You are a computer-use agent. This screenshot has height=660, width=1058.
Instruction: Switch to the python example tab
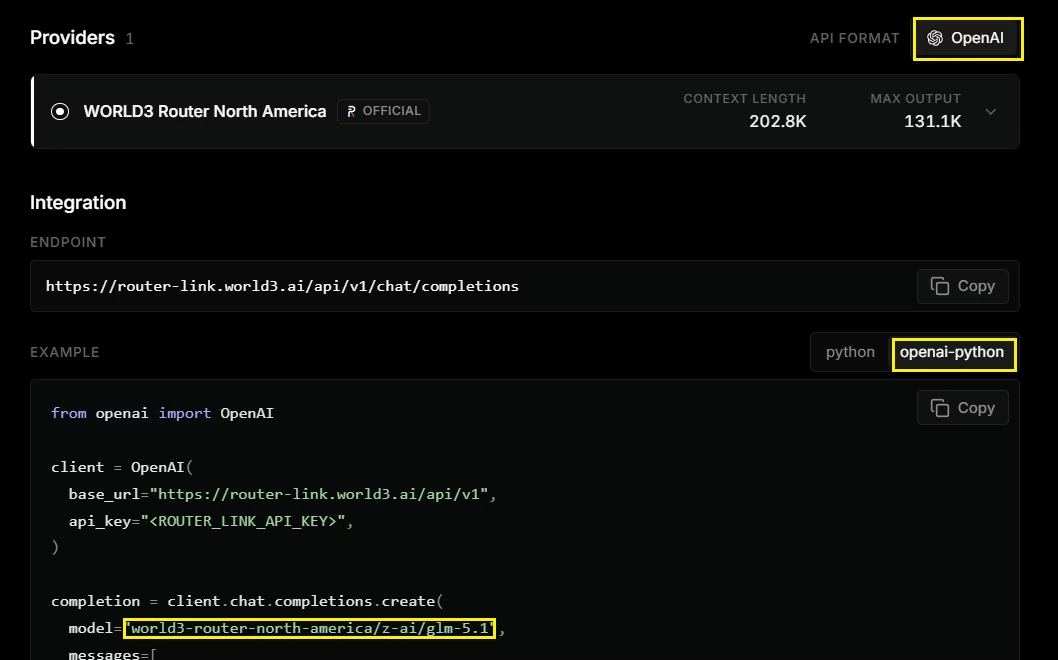[x=850, y=352]
